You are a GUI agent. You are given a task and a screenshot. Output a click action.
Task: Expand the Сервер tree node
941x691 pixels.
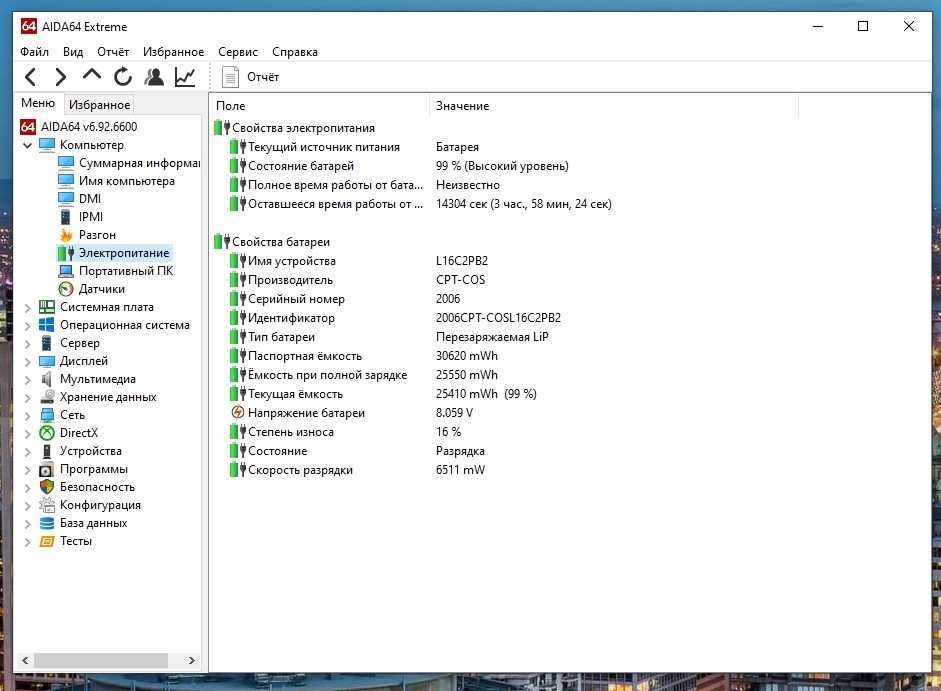pyautogui.click(x=27, y=343)
